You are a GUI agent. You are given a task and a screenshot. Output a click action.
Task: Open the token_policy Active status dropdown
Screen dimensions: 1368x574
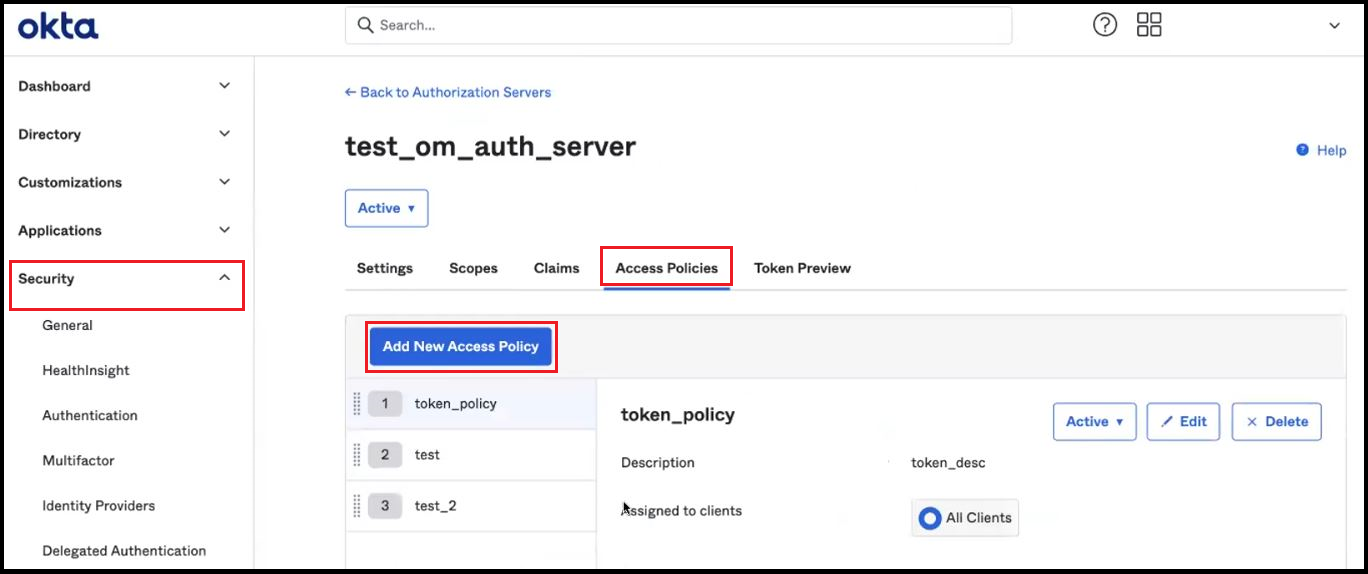point(1094,422)
